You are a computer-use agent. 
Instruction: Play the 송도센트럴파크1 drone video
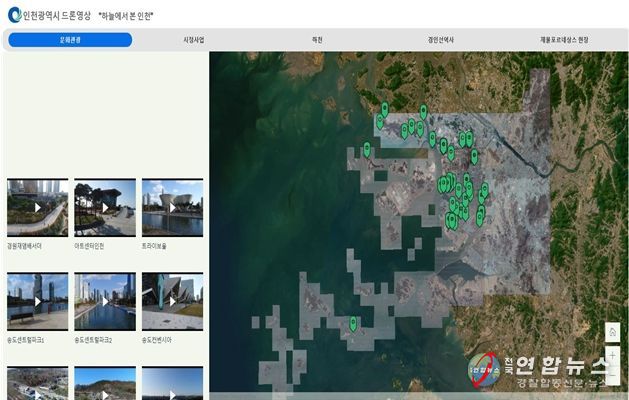click(38, 301)
